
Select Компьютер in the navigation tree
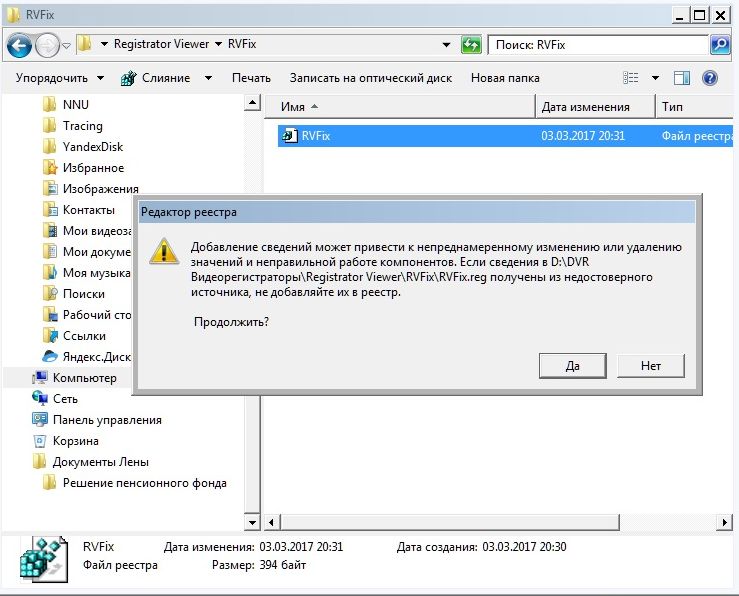click(84, 378)
